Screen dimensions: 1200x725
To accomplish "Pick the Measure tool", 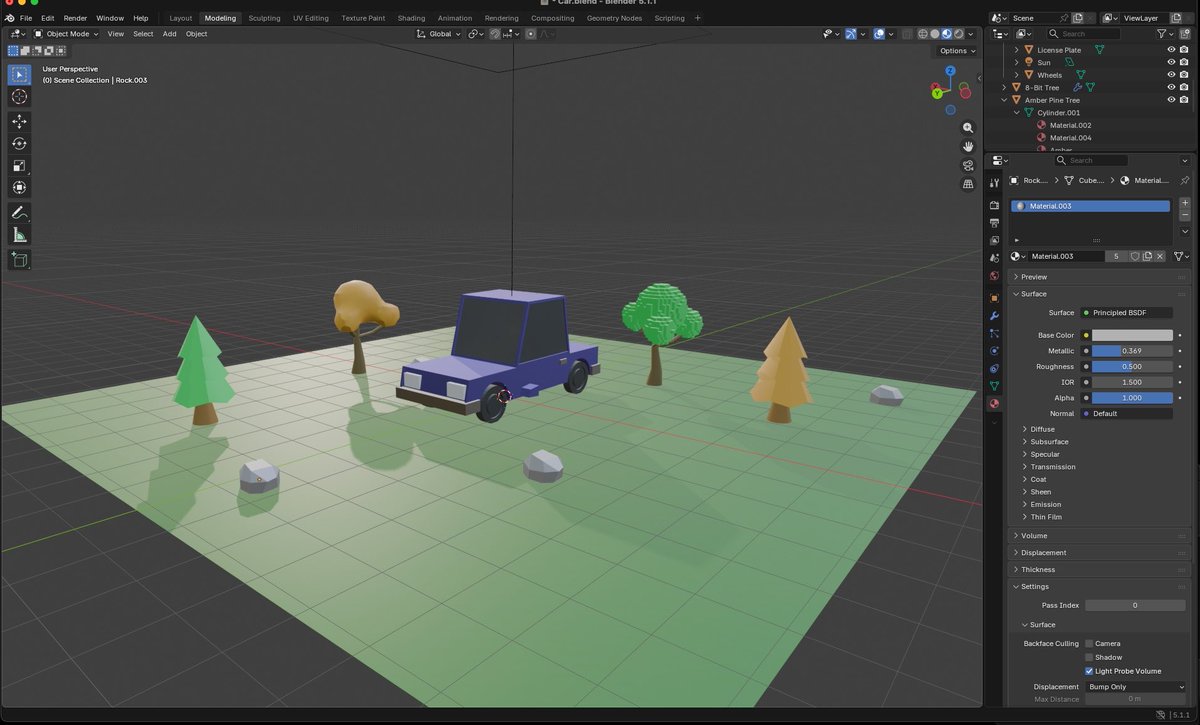I will [x=19, y=235].
